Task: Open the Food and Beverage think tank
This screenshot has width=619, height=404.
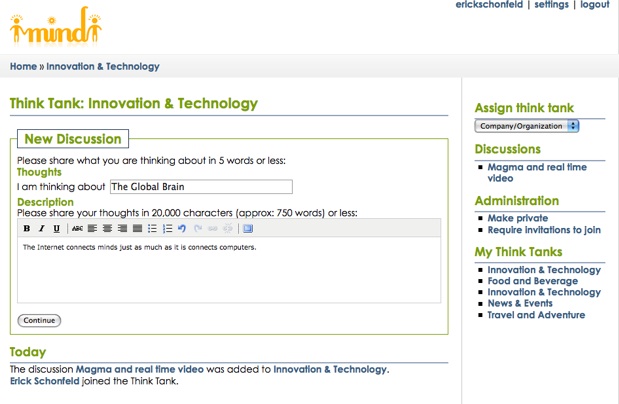Action: (x=532, y=281)
